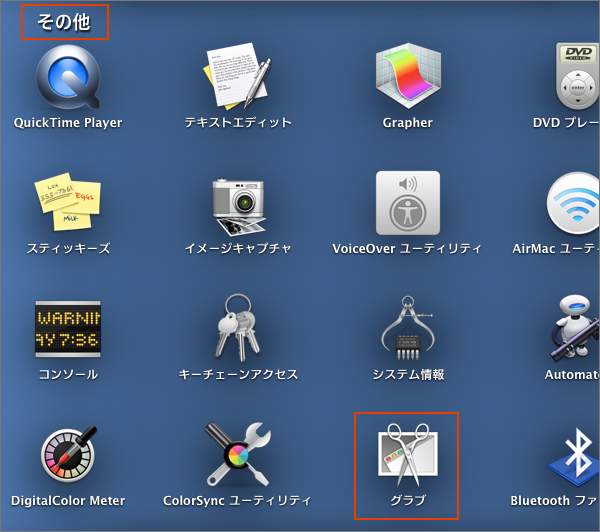Click the その他 folder title
The height and width of the screenshot is (532, 600).
[x=64, y=22]
